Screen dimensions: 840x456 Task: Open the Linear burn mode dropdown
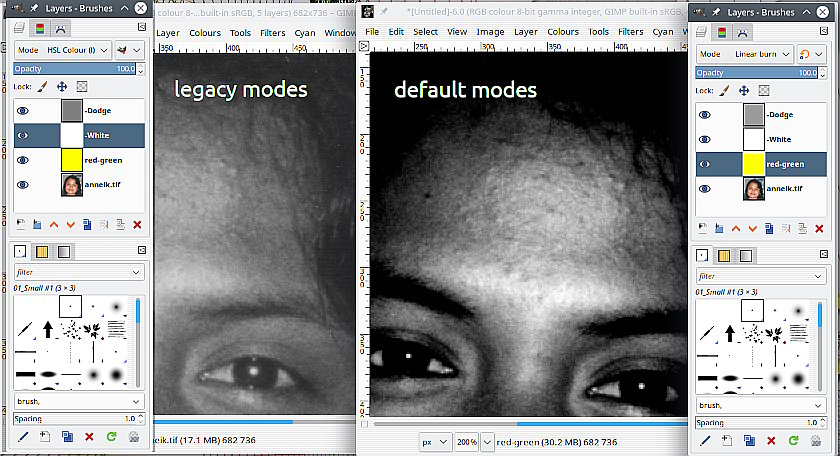[745, 54]
